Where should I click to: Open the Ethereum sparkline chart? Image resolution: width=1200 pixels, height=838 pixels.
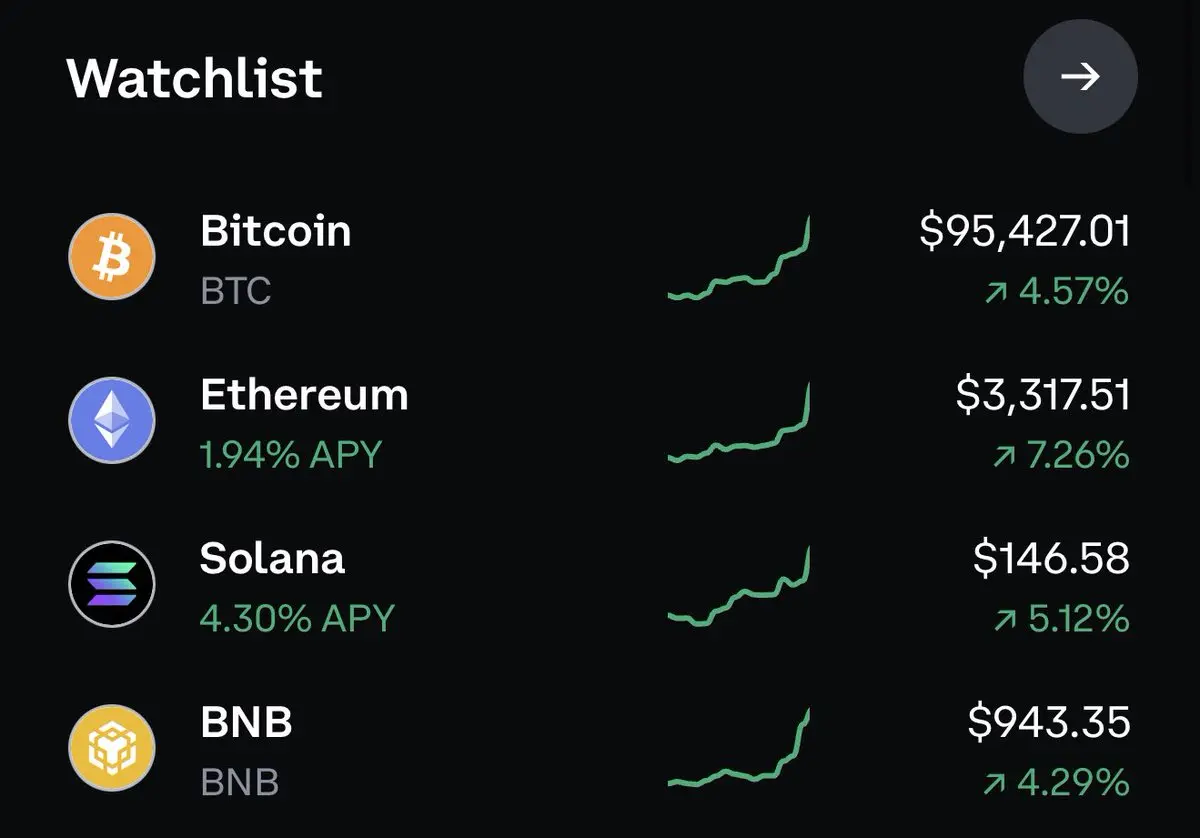(739, 421)
